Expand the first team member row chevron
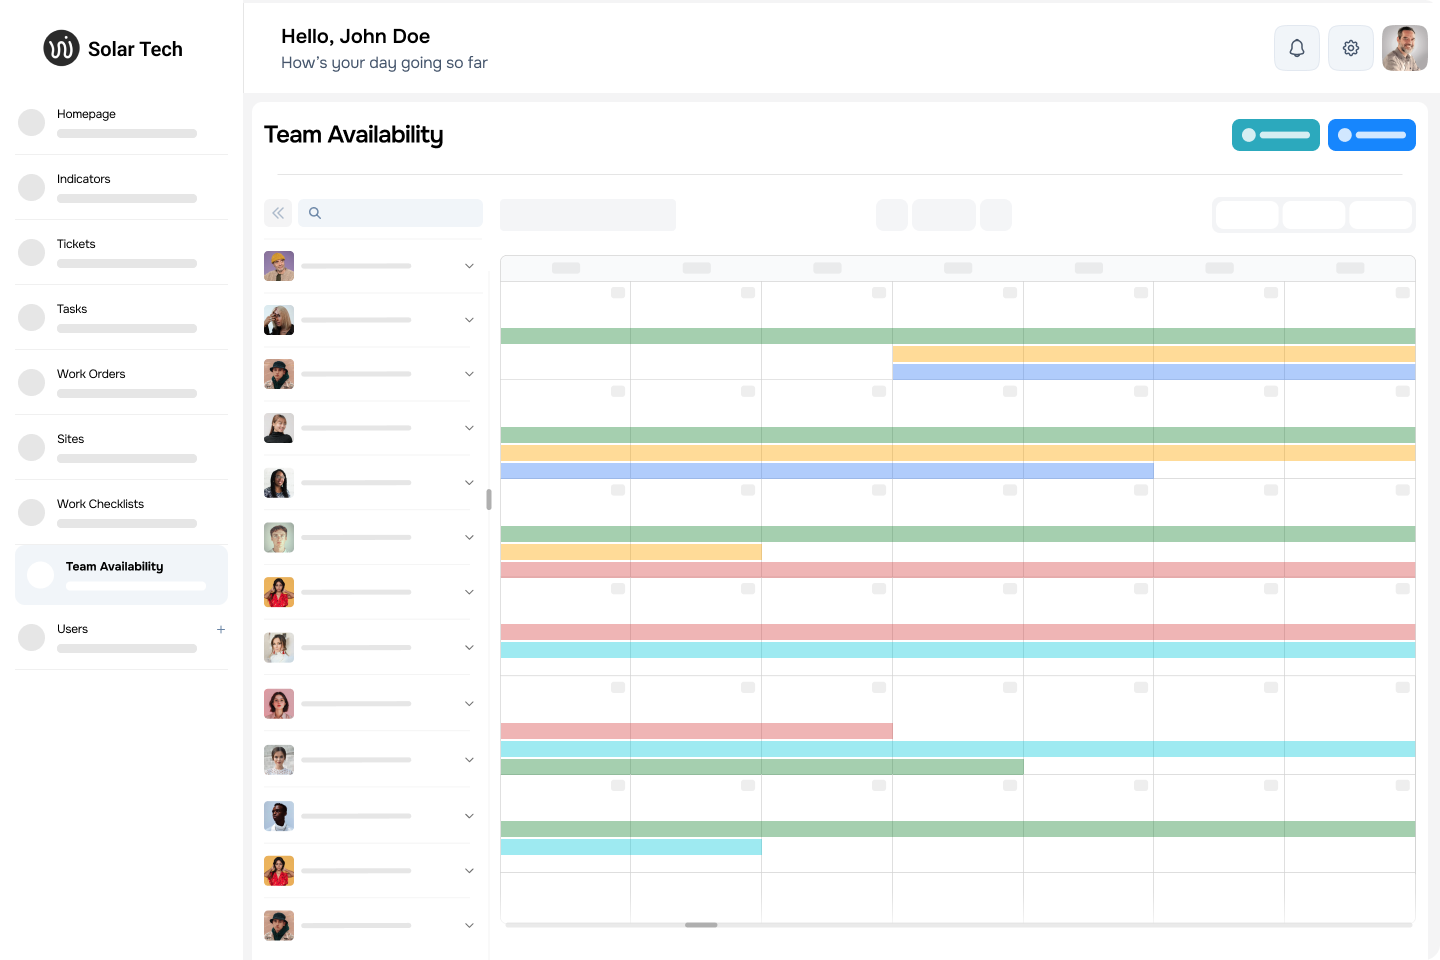 pyautogui.click(x=469, y=266)
